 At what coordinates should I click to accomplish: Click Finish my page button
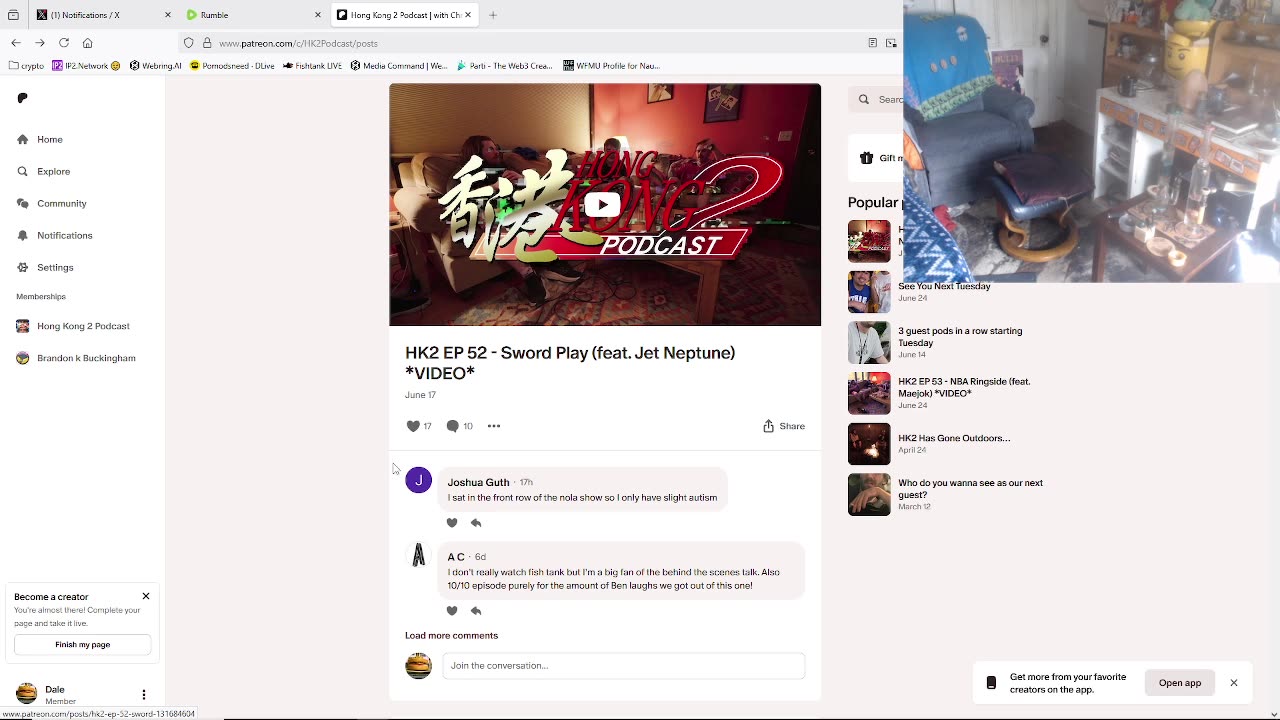coord(82,645)
